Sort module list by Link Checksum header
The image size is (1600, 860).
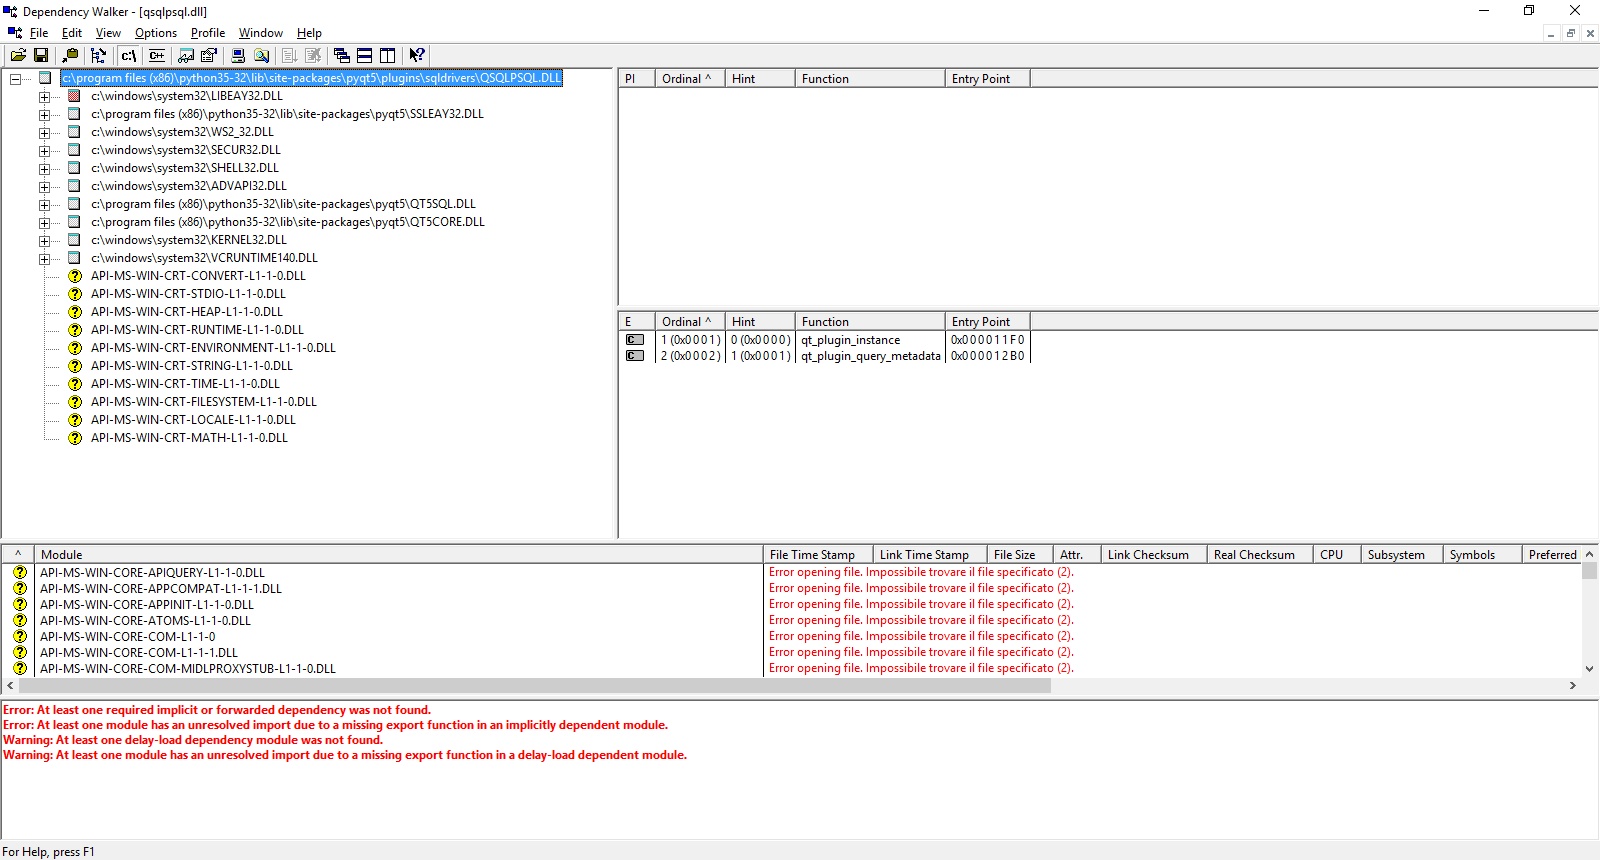pos(1154,555)
